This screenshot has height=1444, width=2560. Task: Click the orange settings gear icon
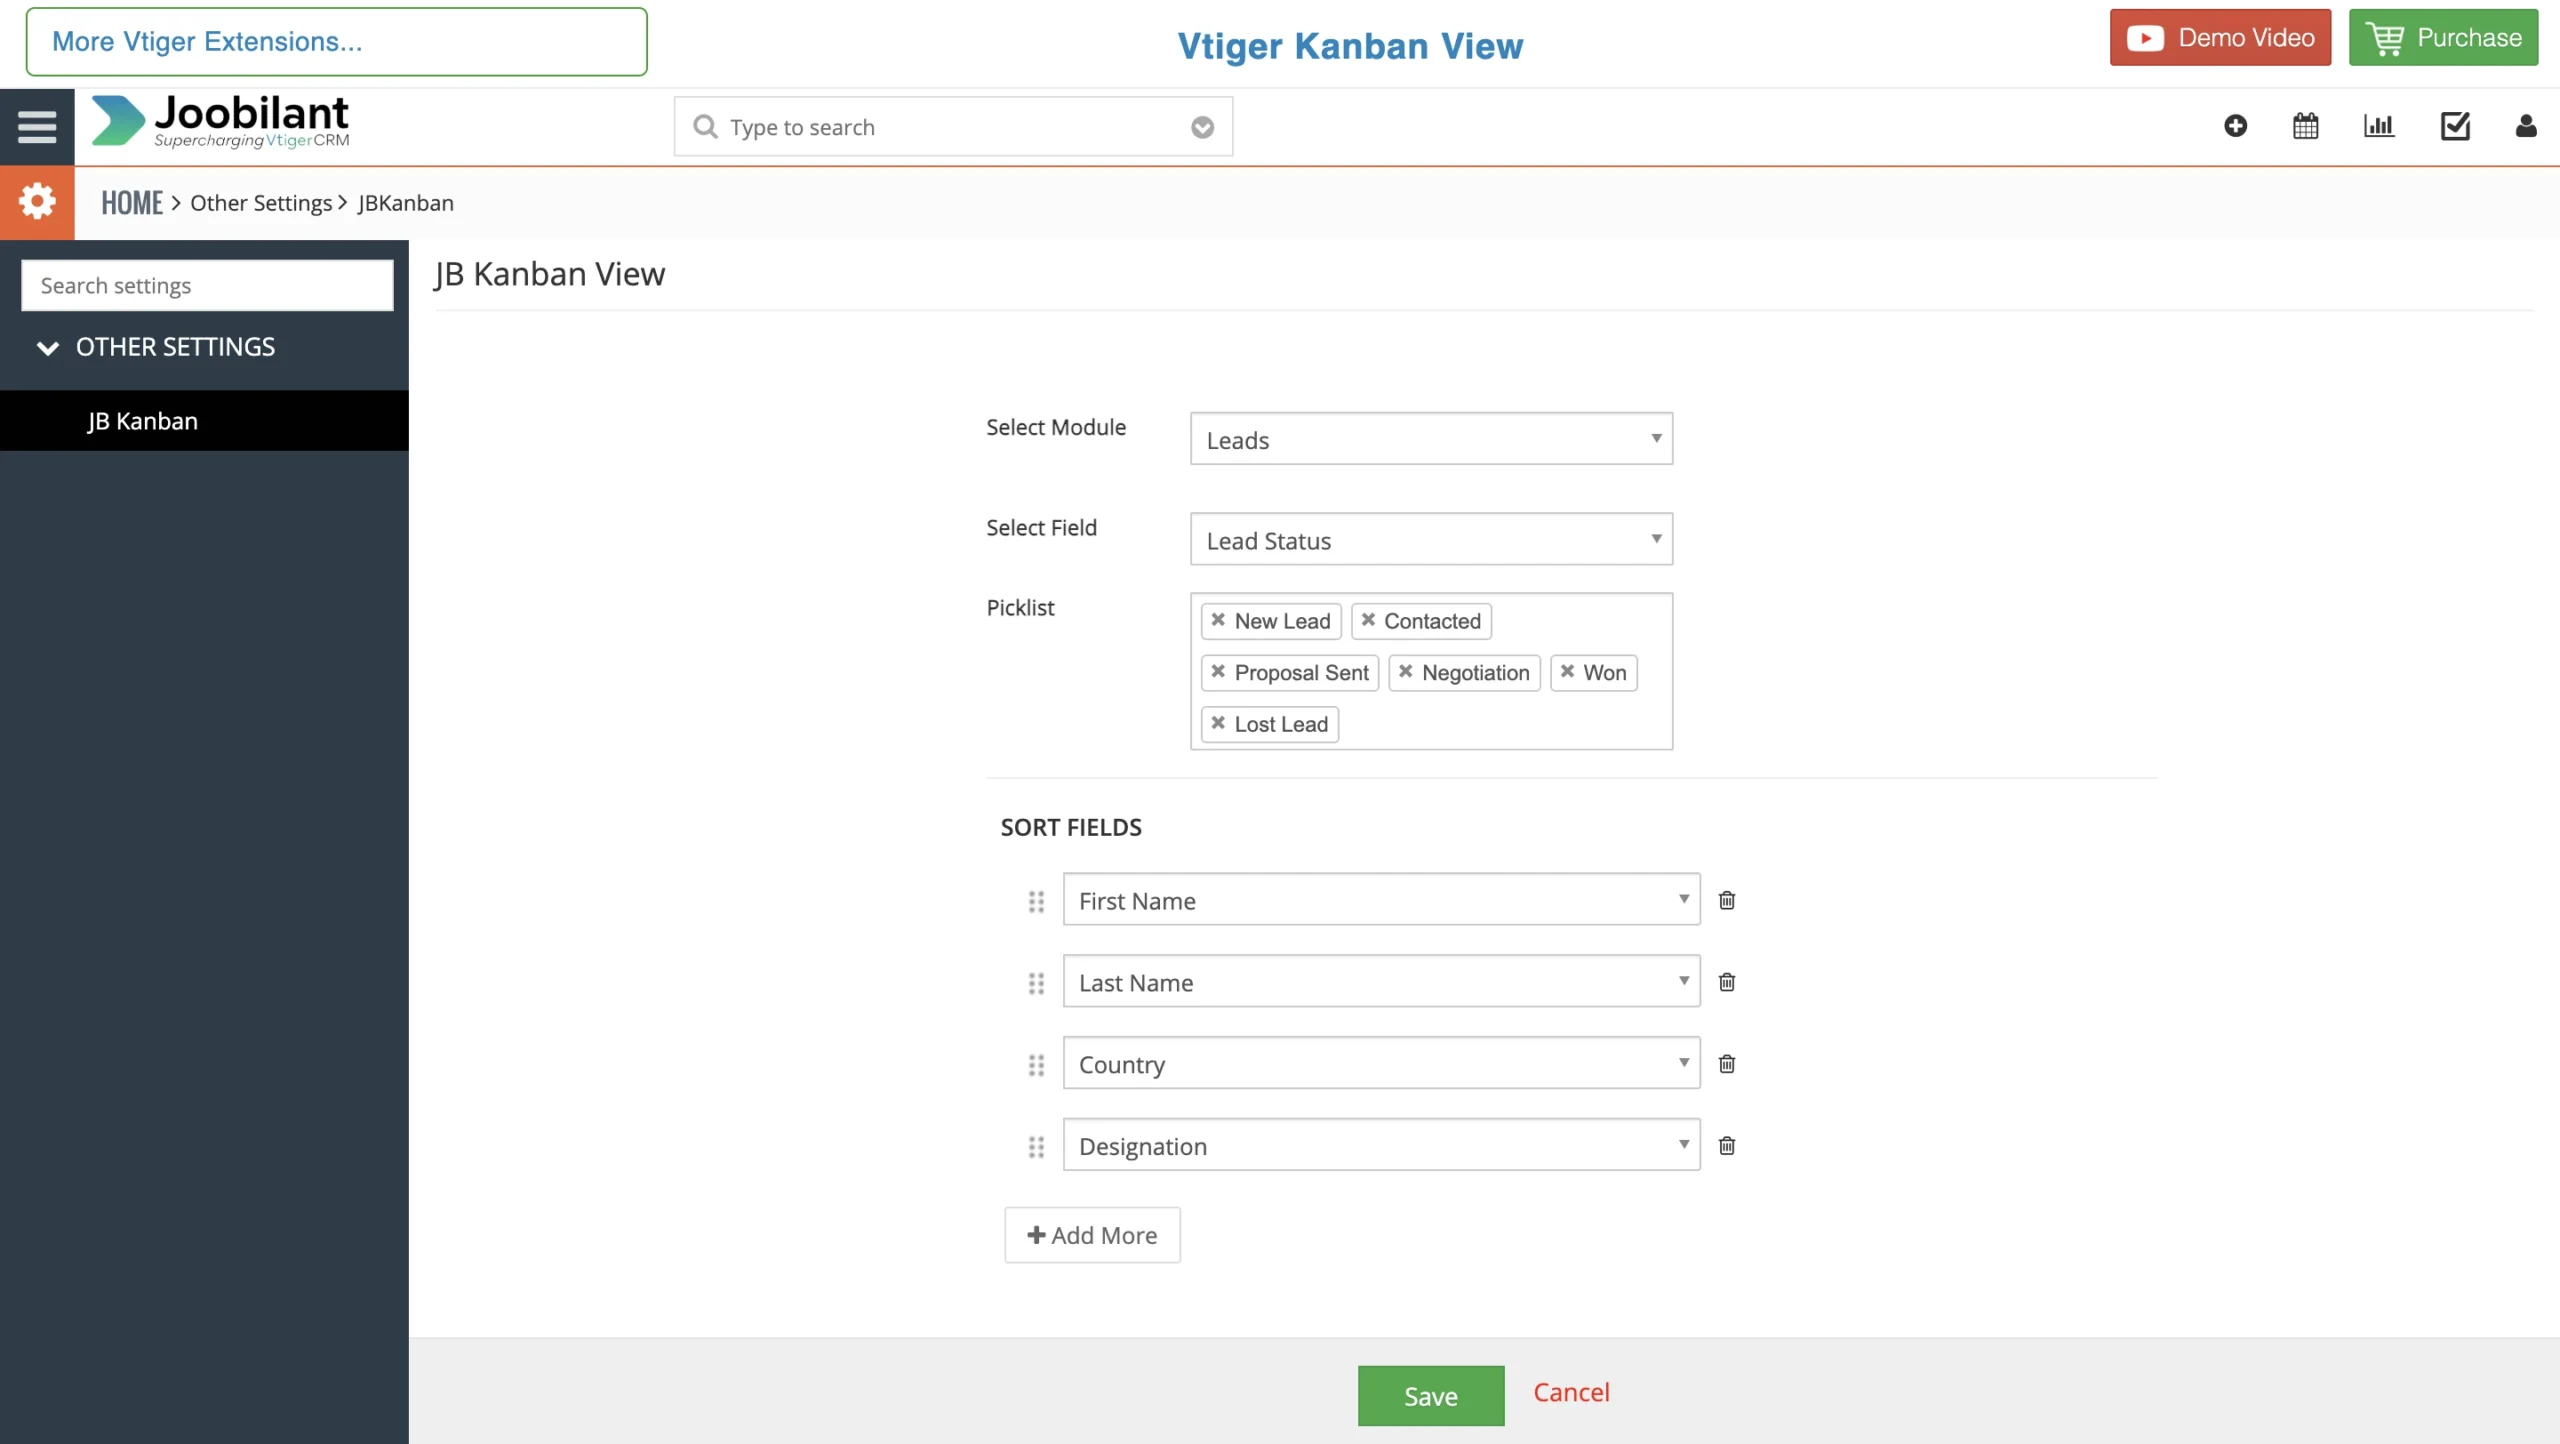coord(37,202)
